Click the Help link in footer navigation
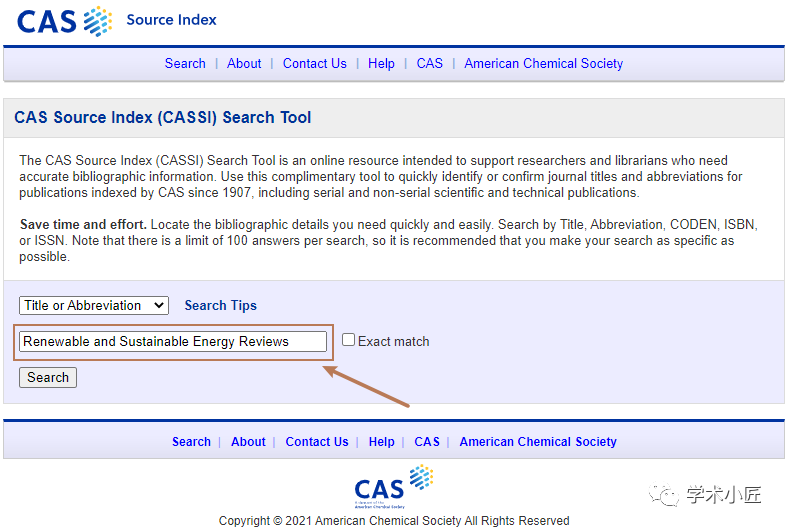787x529 pixels. click(381, 442)
